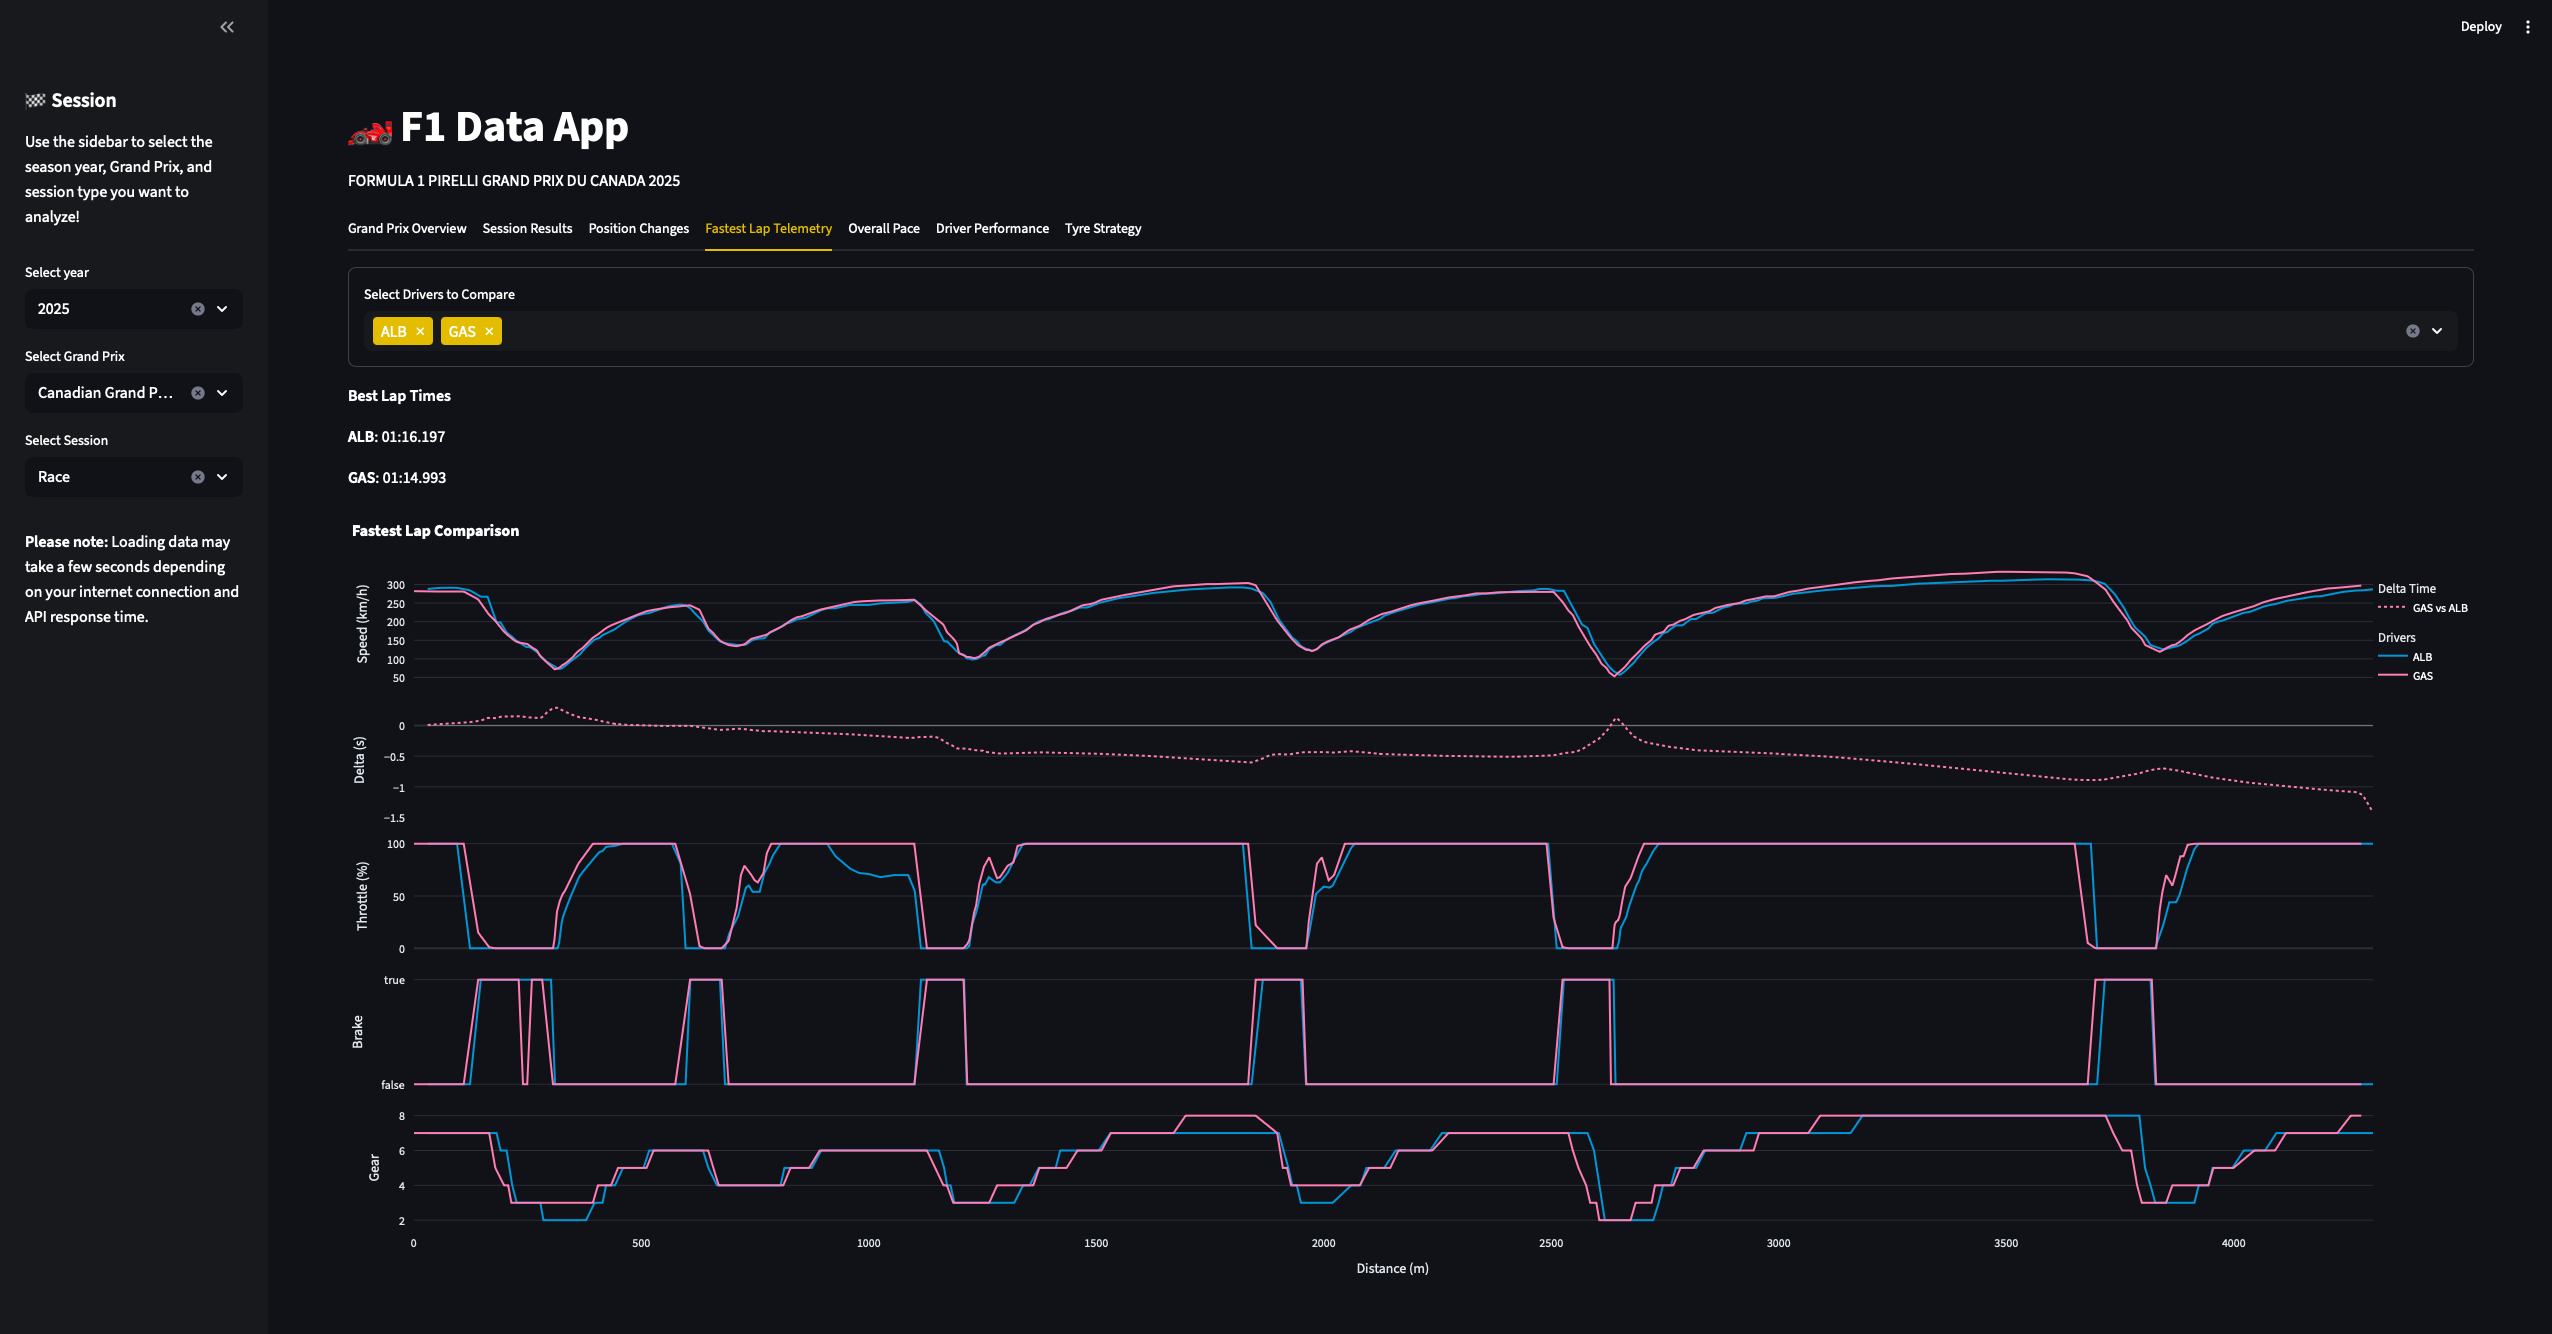Click the Best Lap Times heading
Screen dimensions: 2552x1334
[x=399, y=396]
